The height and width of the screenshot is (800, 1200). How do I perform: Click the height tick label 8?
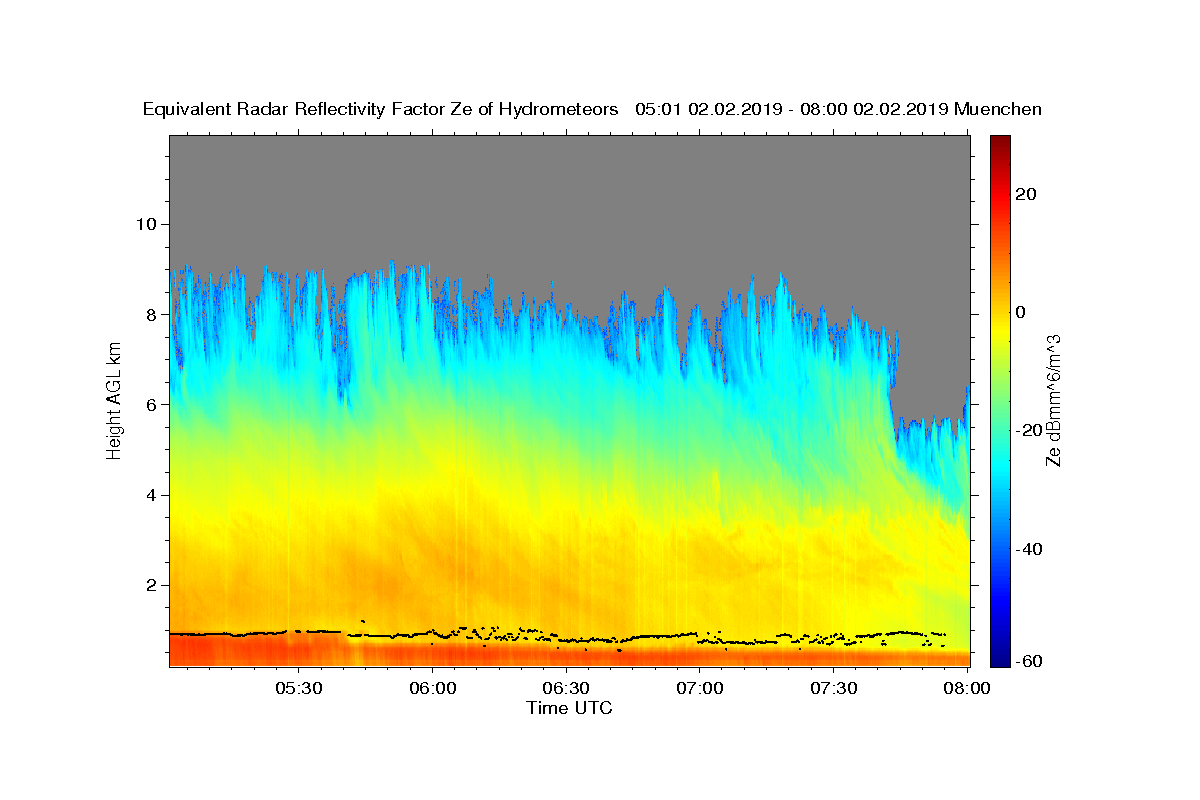[154, 314]
